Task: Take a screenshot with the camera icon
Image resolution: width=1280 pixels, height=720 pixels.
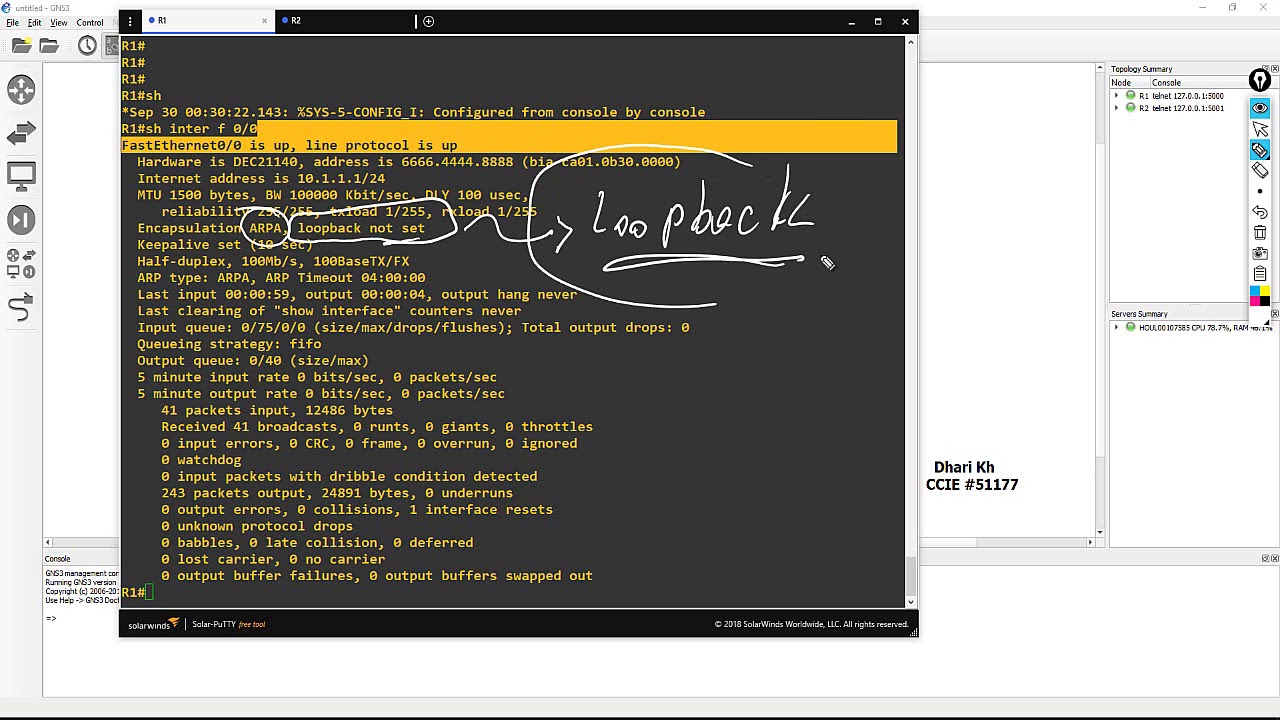Action: (1260, 253)
